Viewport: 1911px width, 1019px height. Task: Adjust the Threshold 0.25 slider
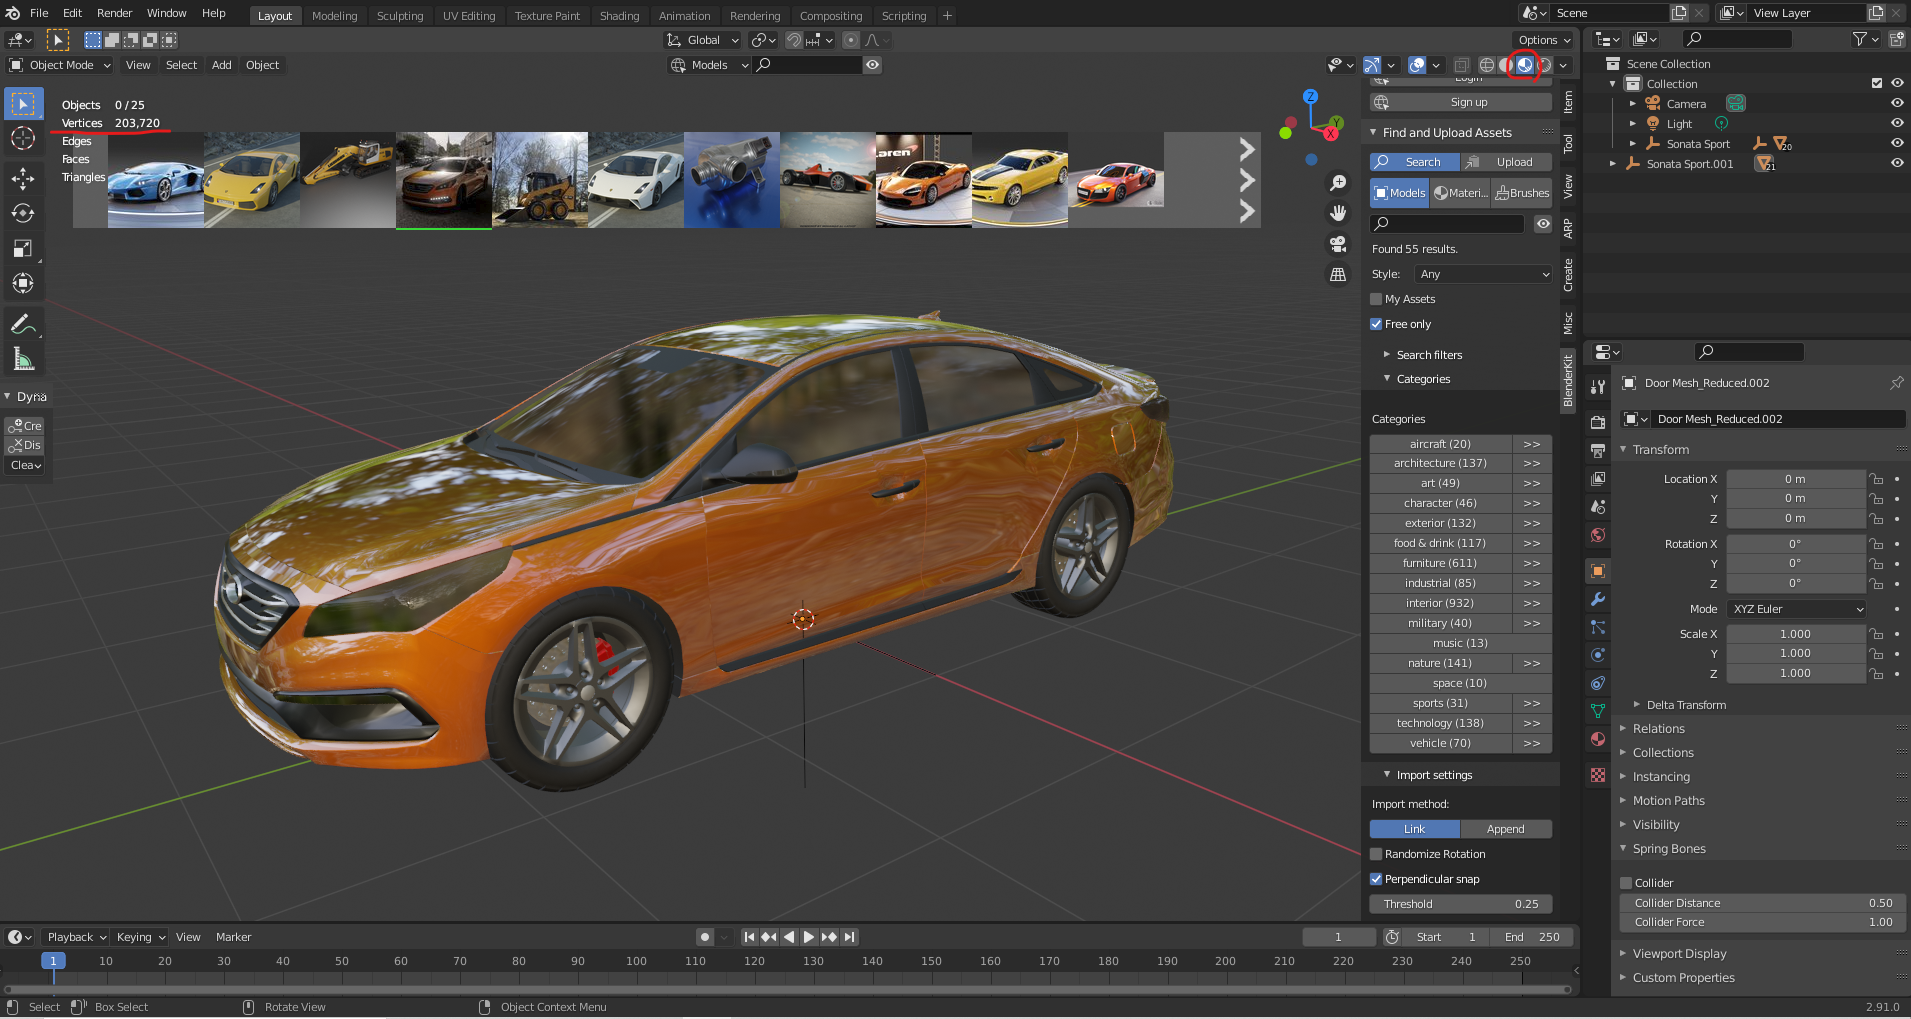1460,904
